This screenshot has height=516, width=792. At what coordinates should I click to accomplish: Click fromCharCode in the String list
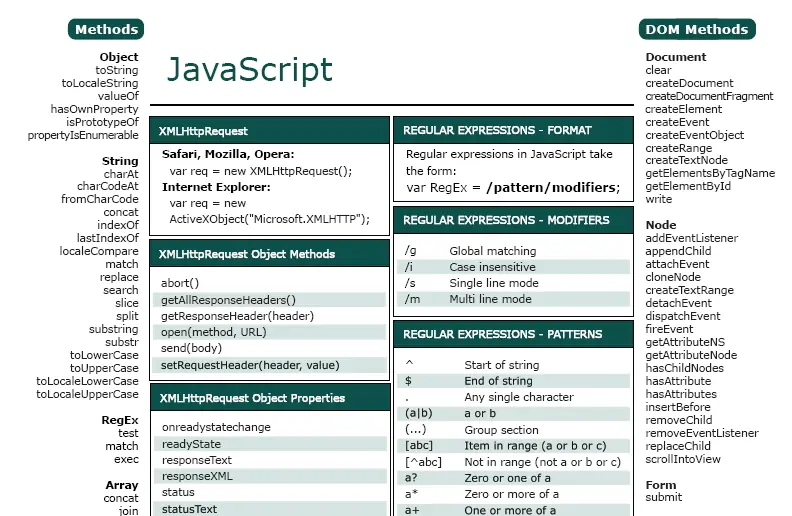pos(100,199)
